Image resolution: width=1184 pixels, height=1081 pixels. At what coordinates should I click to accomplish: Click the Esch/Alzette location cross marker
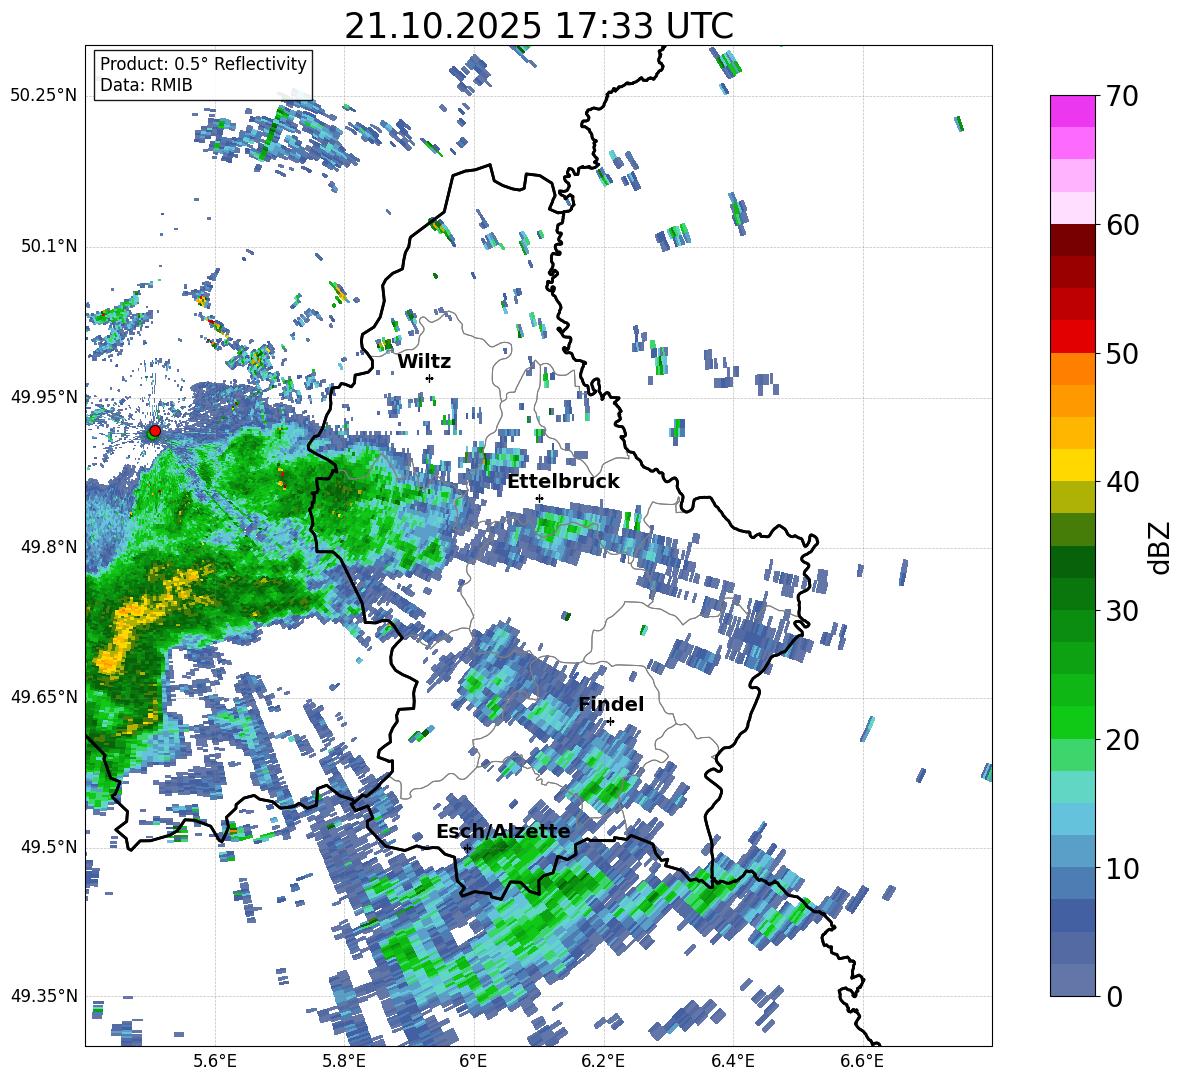coord(467,848)
